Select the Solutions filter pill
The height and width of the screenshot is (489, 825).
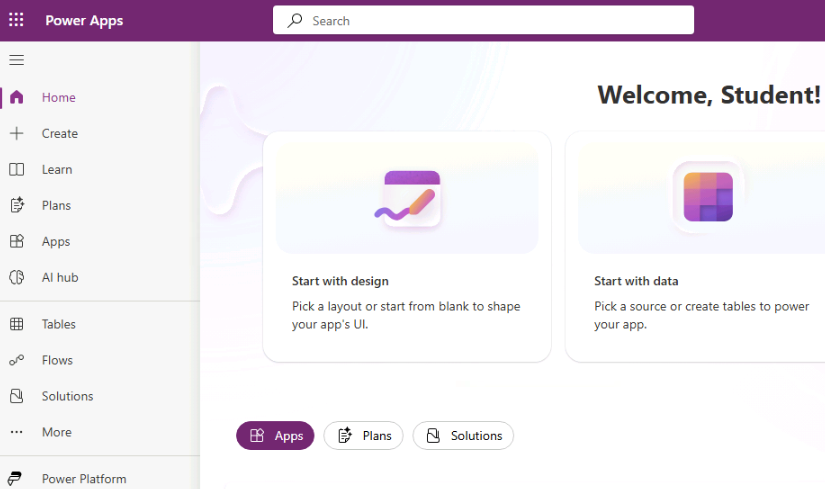(463, 435)
